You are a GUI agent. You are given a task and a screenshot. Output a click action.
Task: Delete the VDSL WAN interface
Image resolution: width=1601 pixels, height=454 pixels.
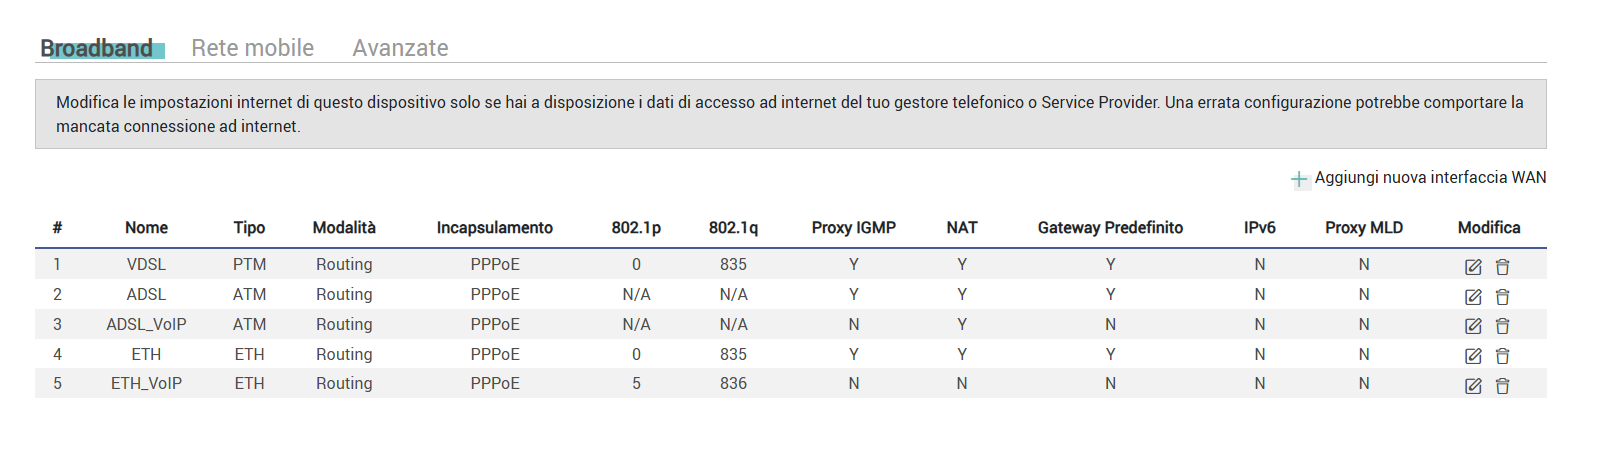(1502, 267)
